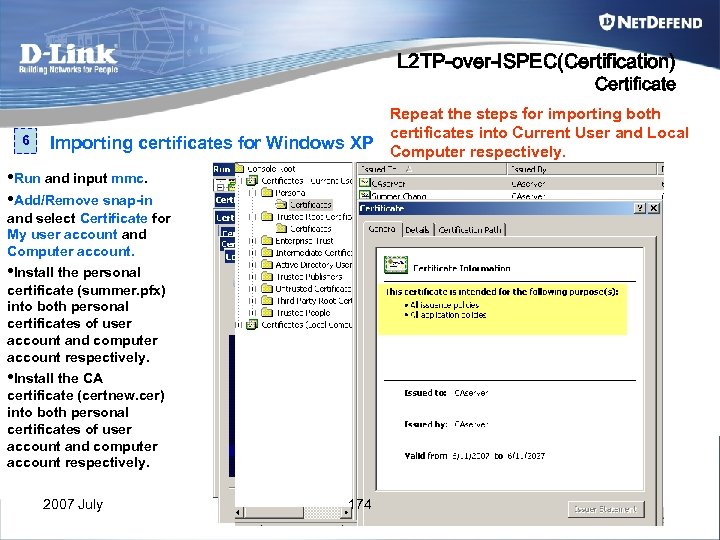Viewport: 720px width, 540px height.
Task: Click the 'Issued by: CAserver' text
Action: (x=446, y=424)
